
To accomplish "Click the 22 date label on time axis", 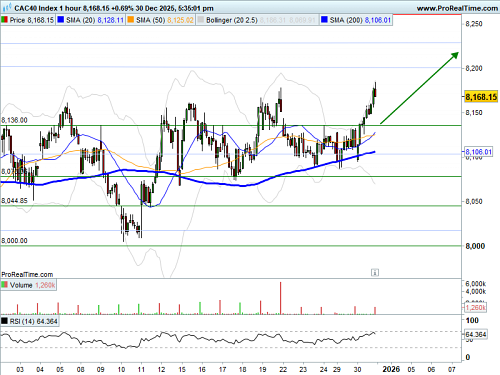I will point(283,369).
